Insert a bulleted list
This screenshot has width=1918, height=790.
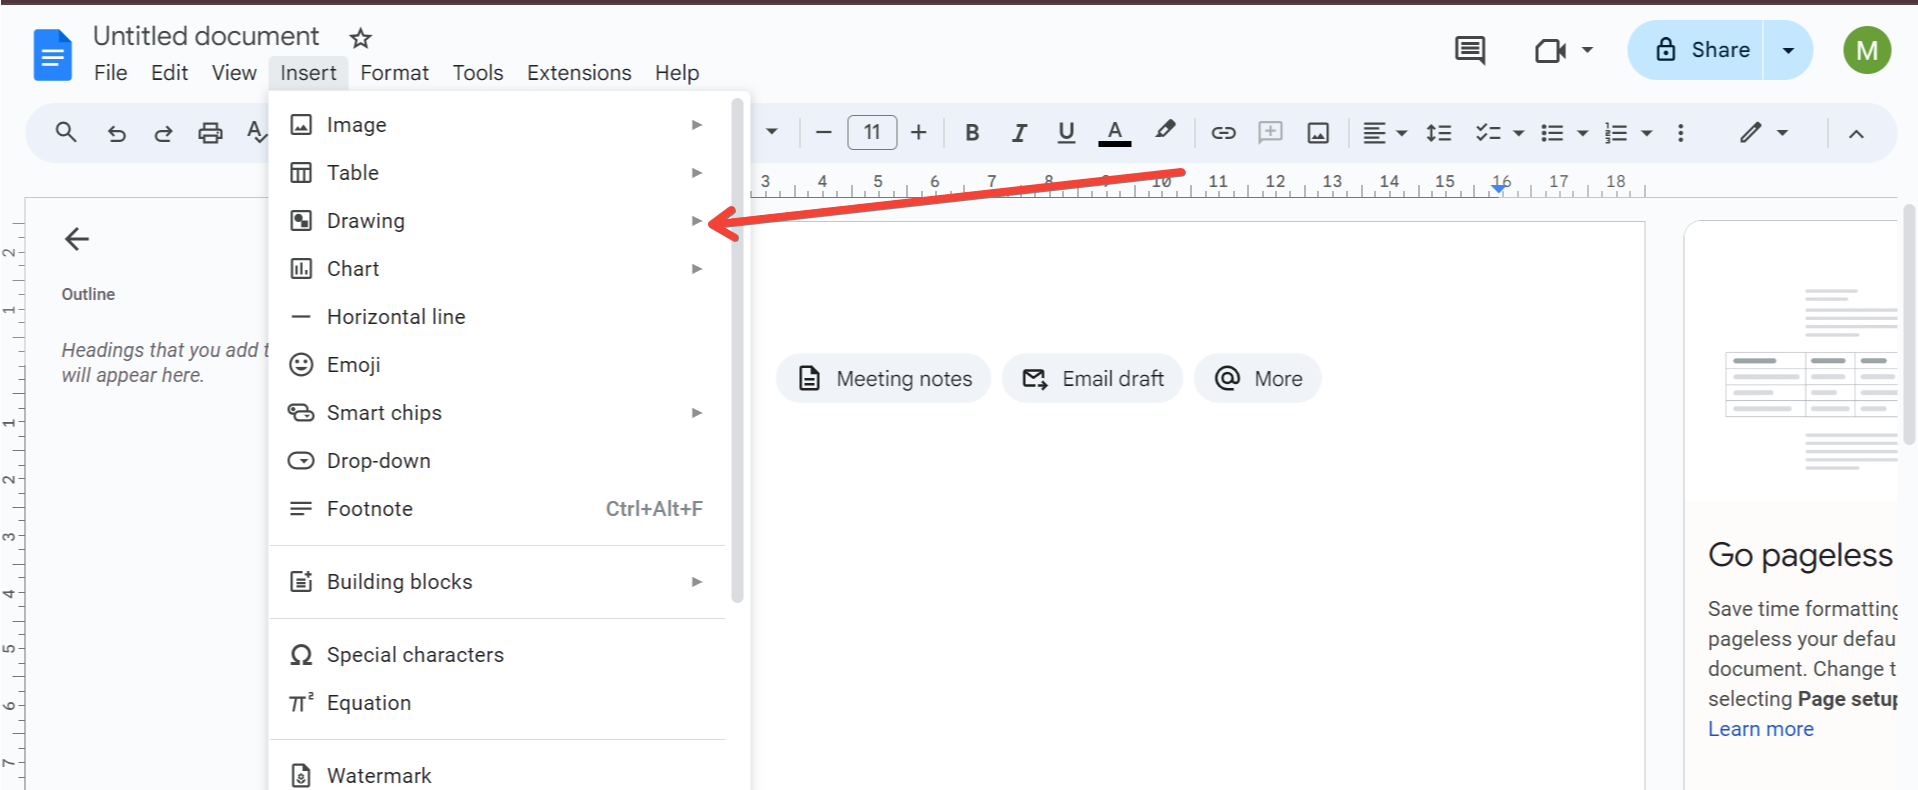(1552, 133)
